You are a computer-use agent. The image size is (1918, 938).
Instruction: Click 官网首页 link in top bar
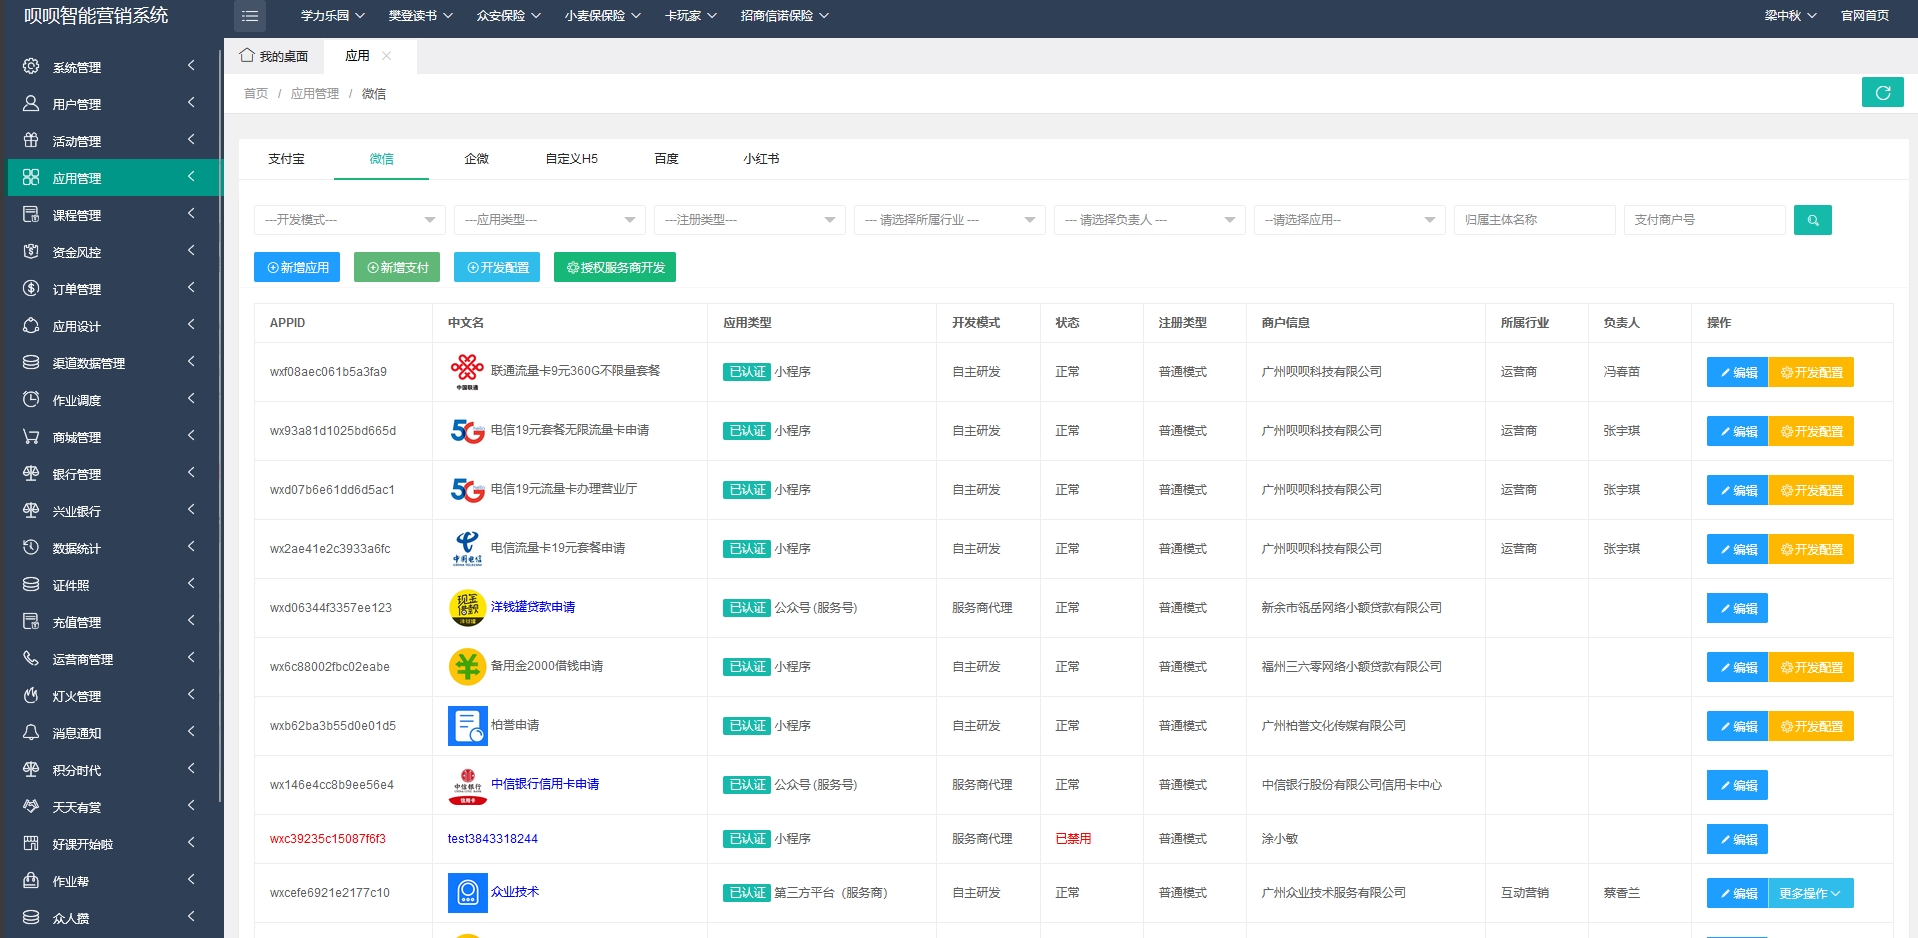(1865, 16)
